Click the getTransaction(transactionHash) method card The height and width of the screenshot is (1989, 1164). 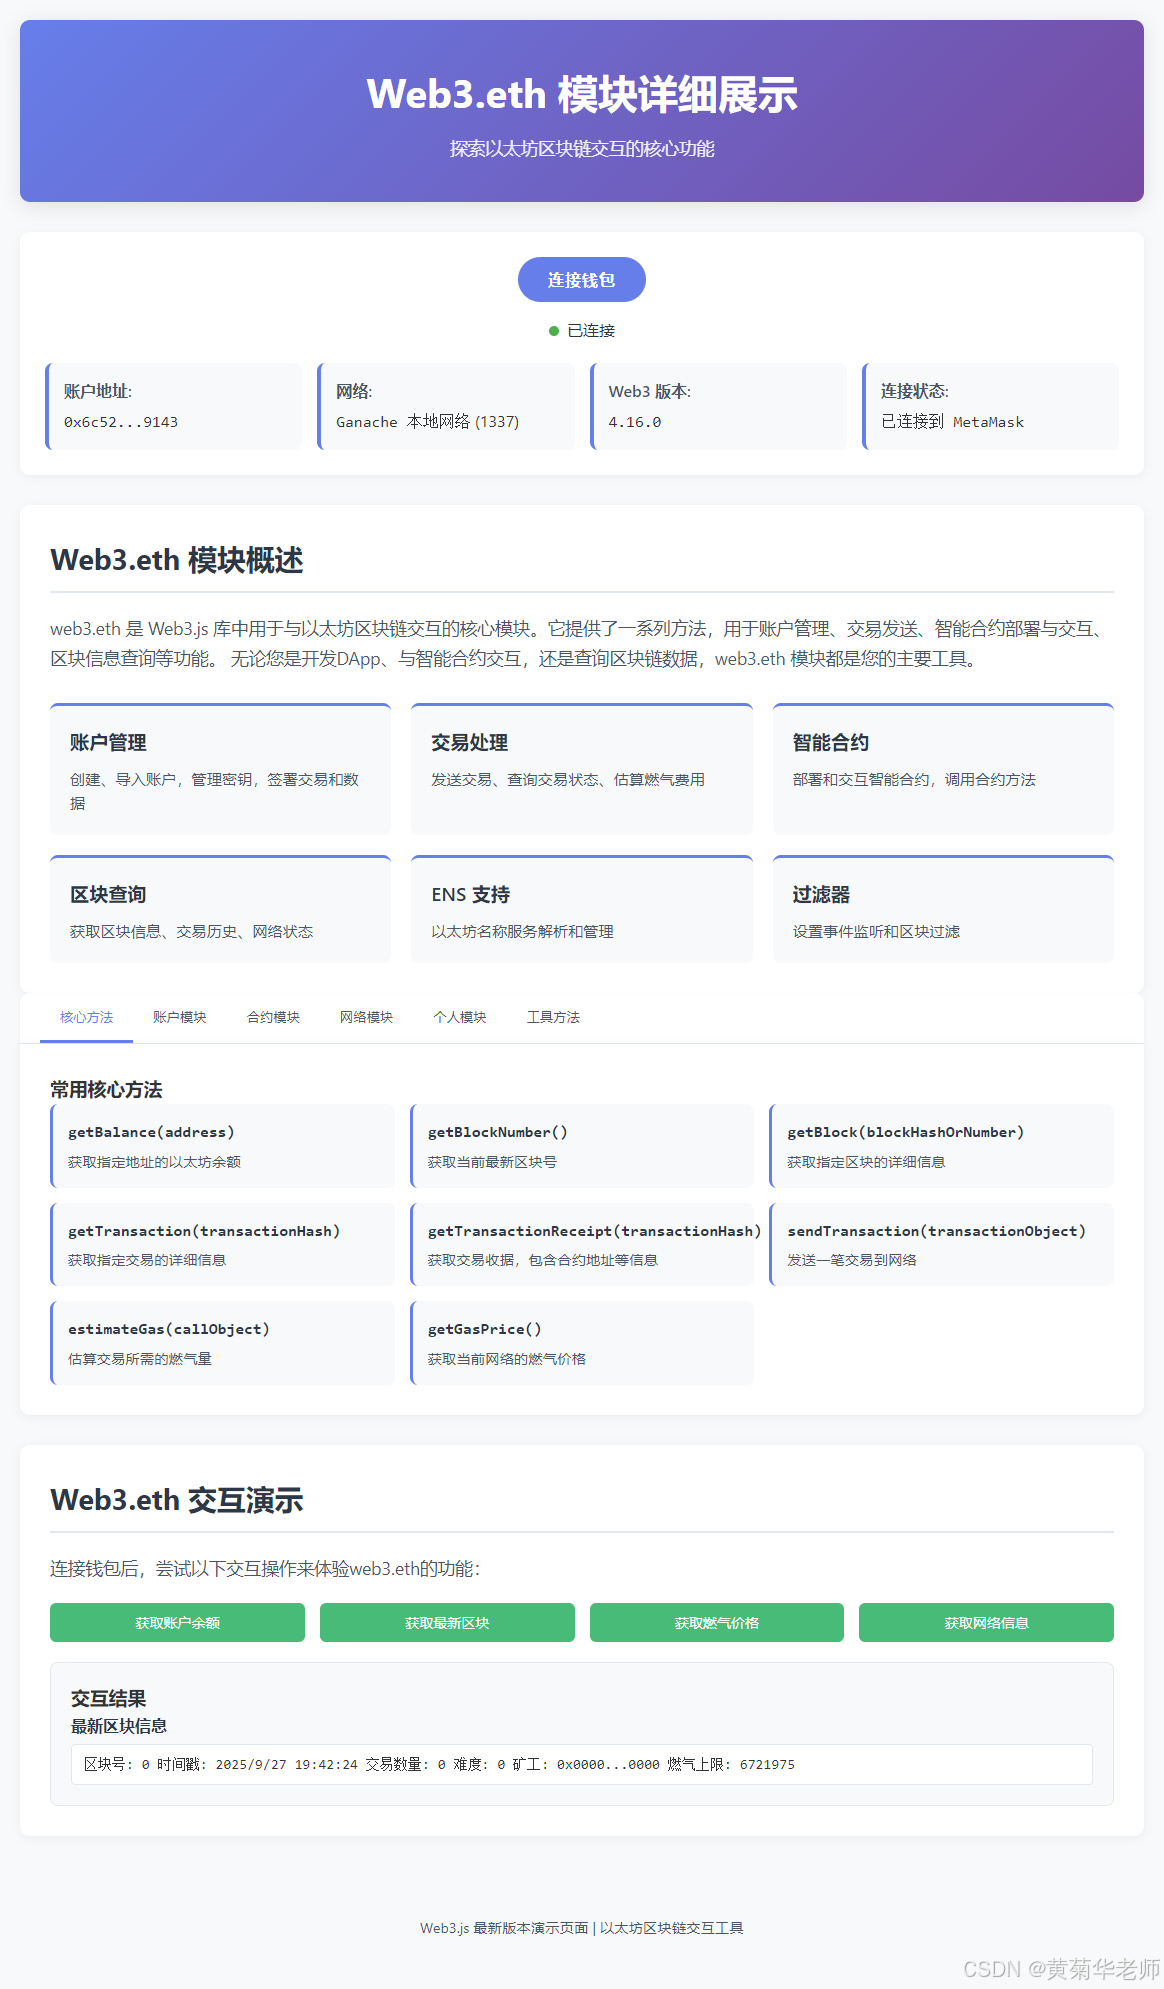tap(222, 1245)
